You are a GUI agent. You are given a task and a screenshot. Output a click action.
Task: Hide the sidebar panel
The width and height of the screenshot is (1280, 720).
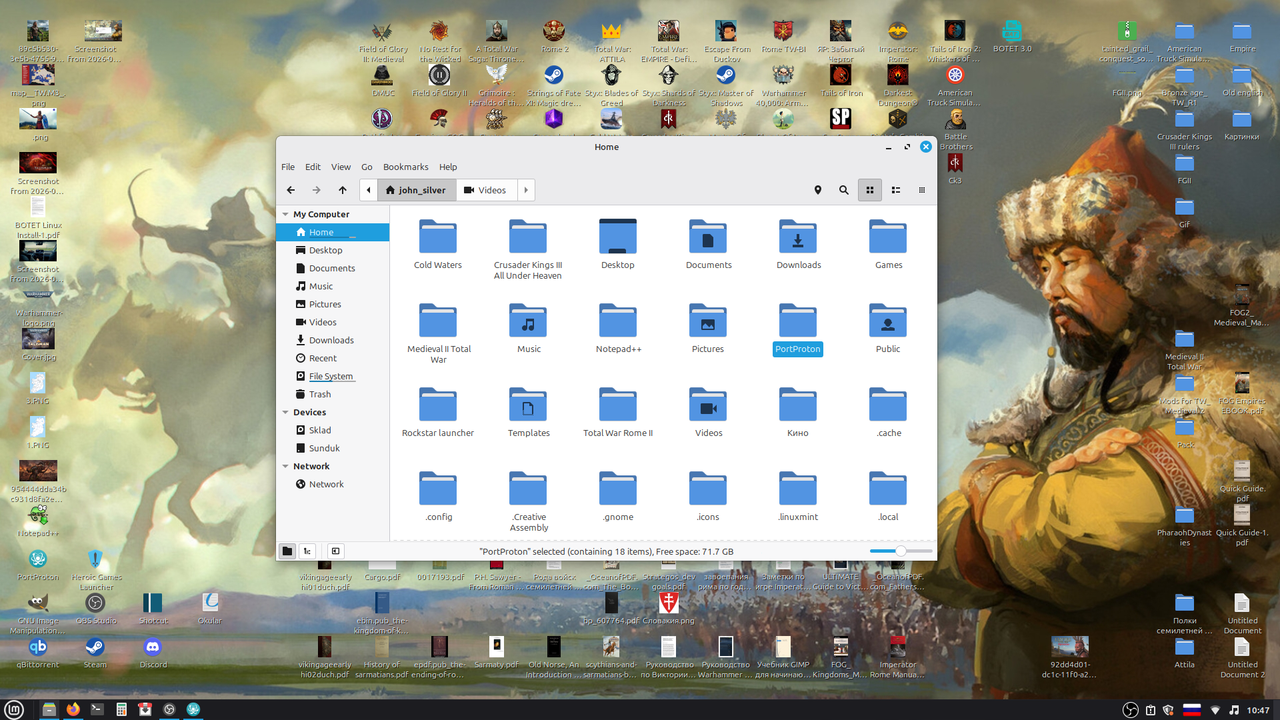coord(336,551)
